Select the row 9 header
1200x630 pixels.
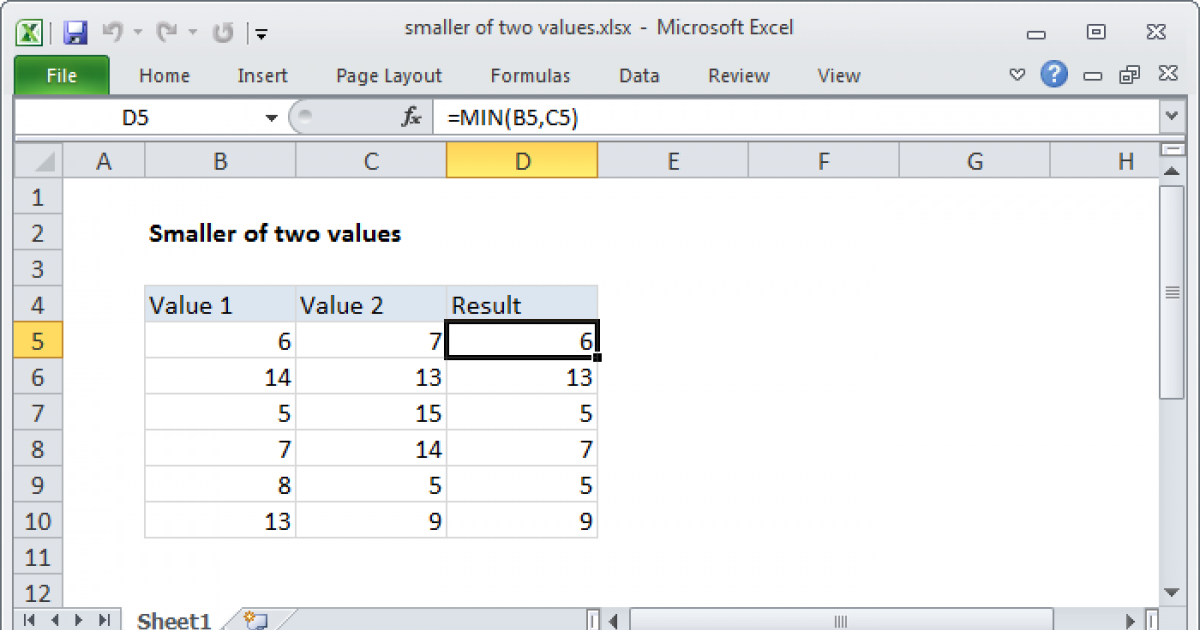tap(37, 485)
